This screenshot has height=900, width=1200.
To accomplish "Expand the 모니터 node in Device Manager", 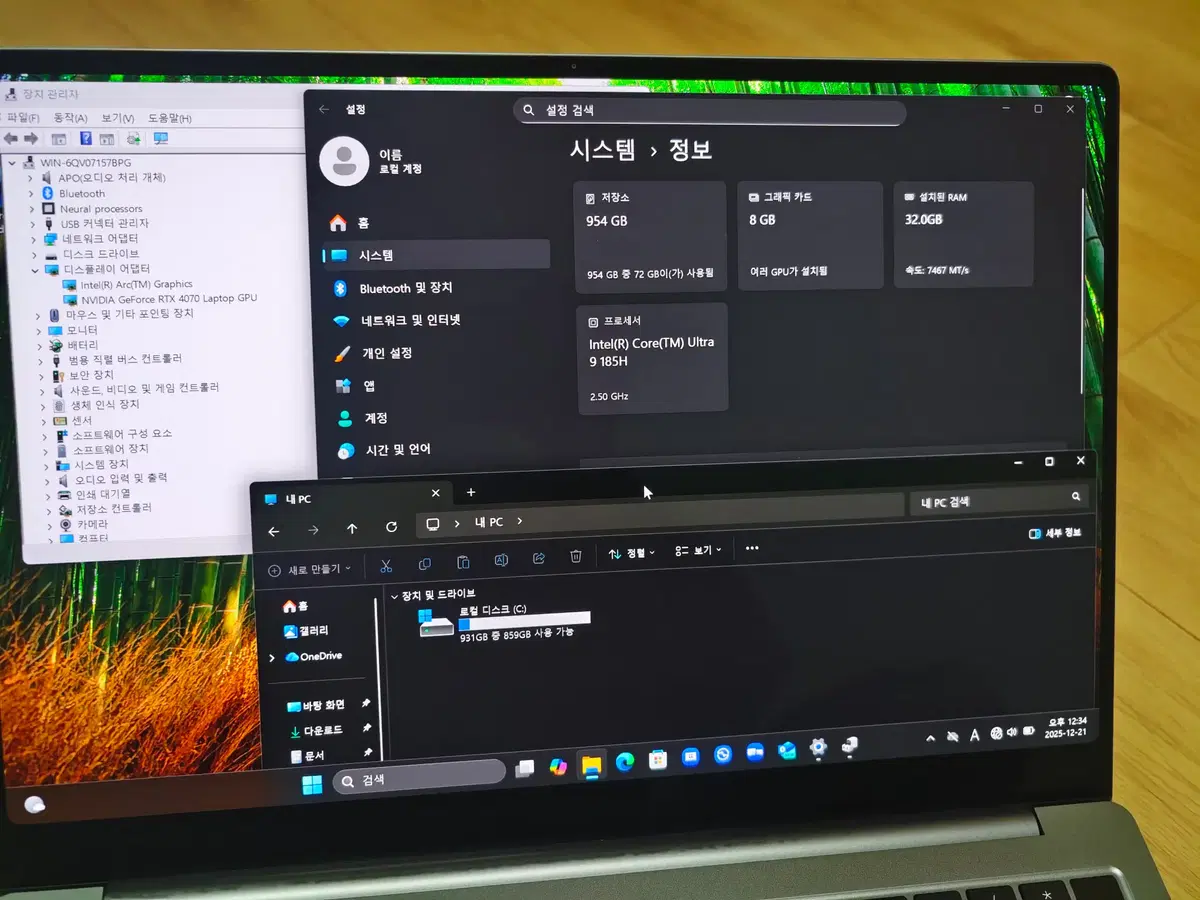I will click(38, 331).
